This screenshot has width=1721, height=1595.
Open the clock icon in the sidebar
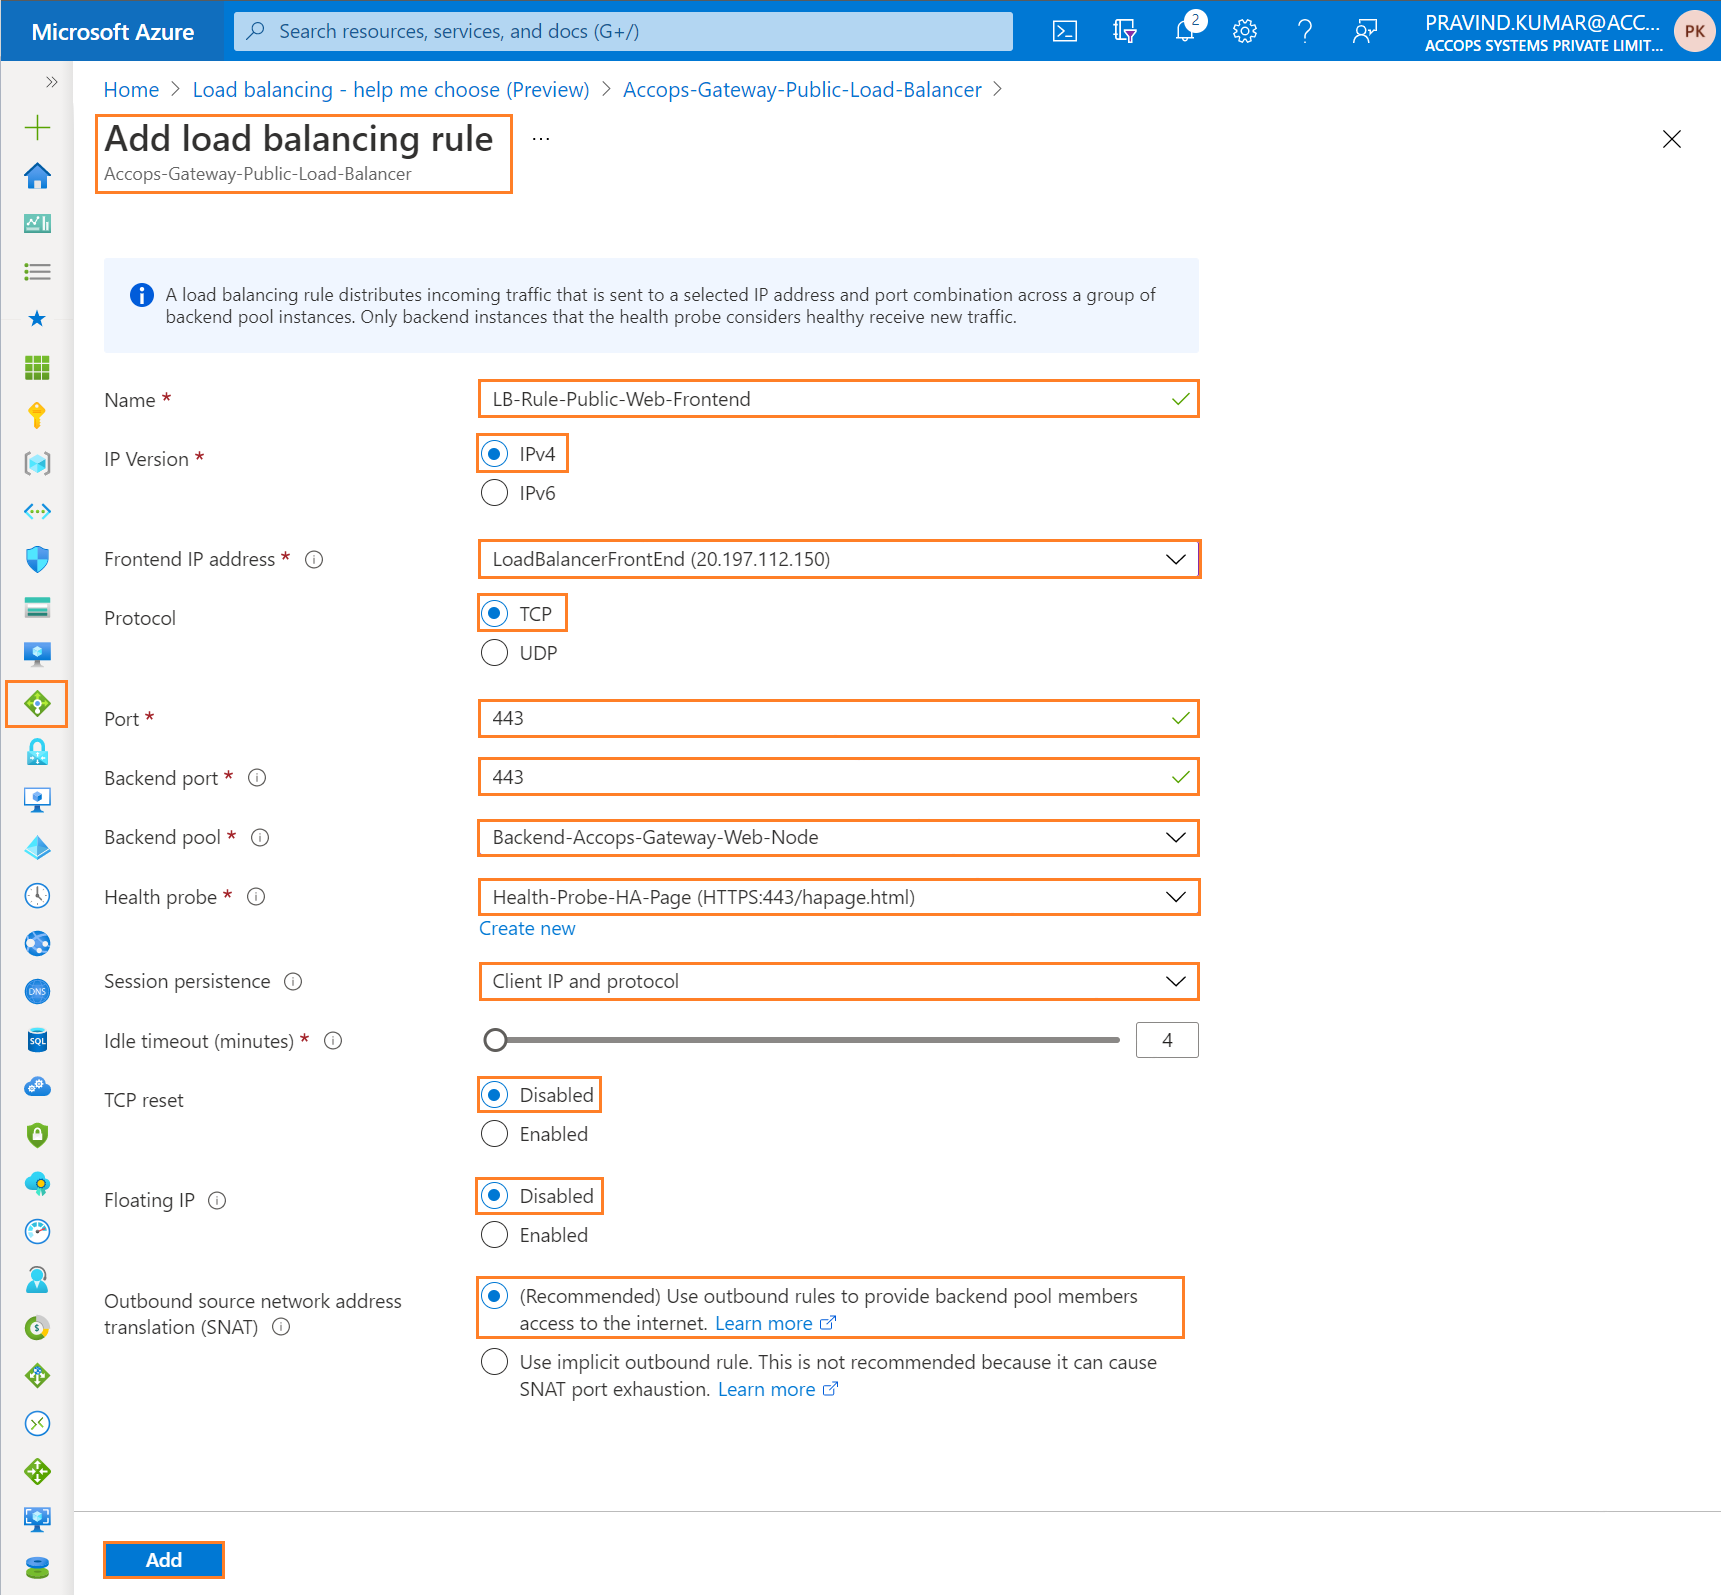[x=37, y=895]
